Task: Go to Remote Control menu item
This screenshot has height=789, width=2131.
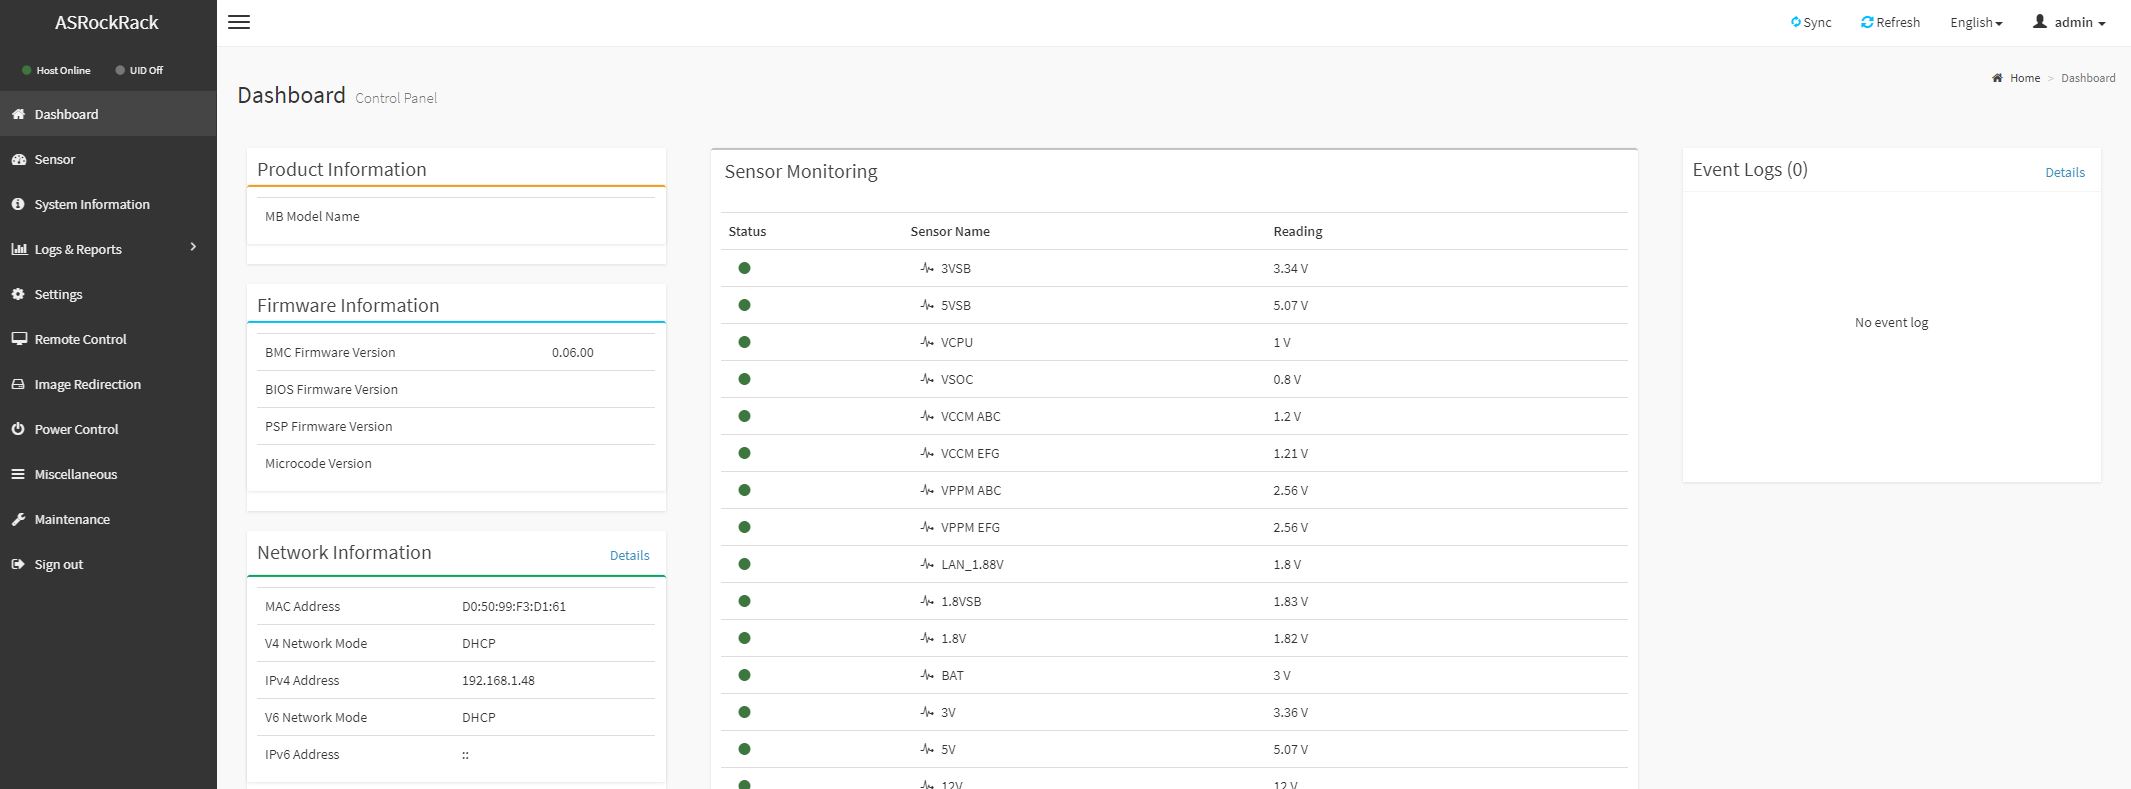Action: point(80,339)
